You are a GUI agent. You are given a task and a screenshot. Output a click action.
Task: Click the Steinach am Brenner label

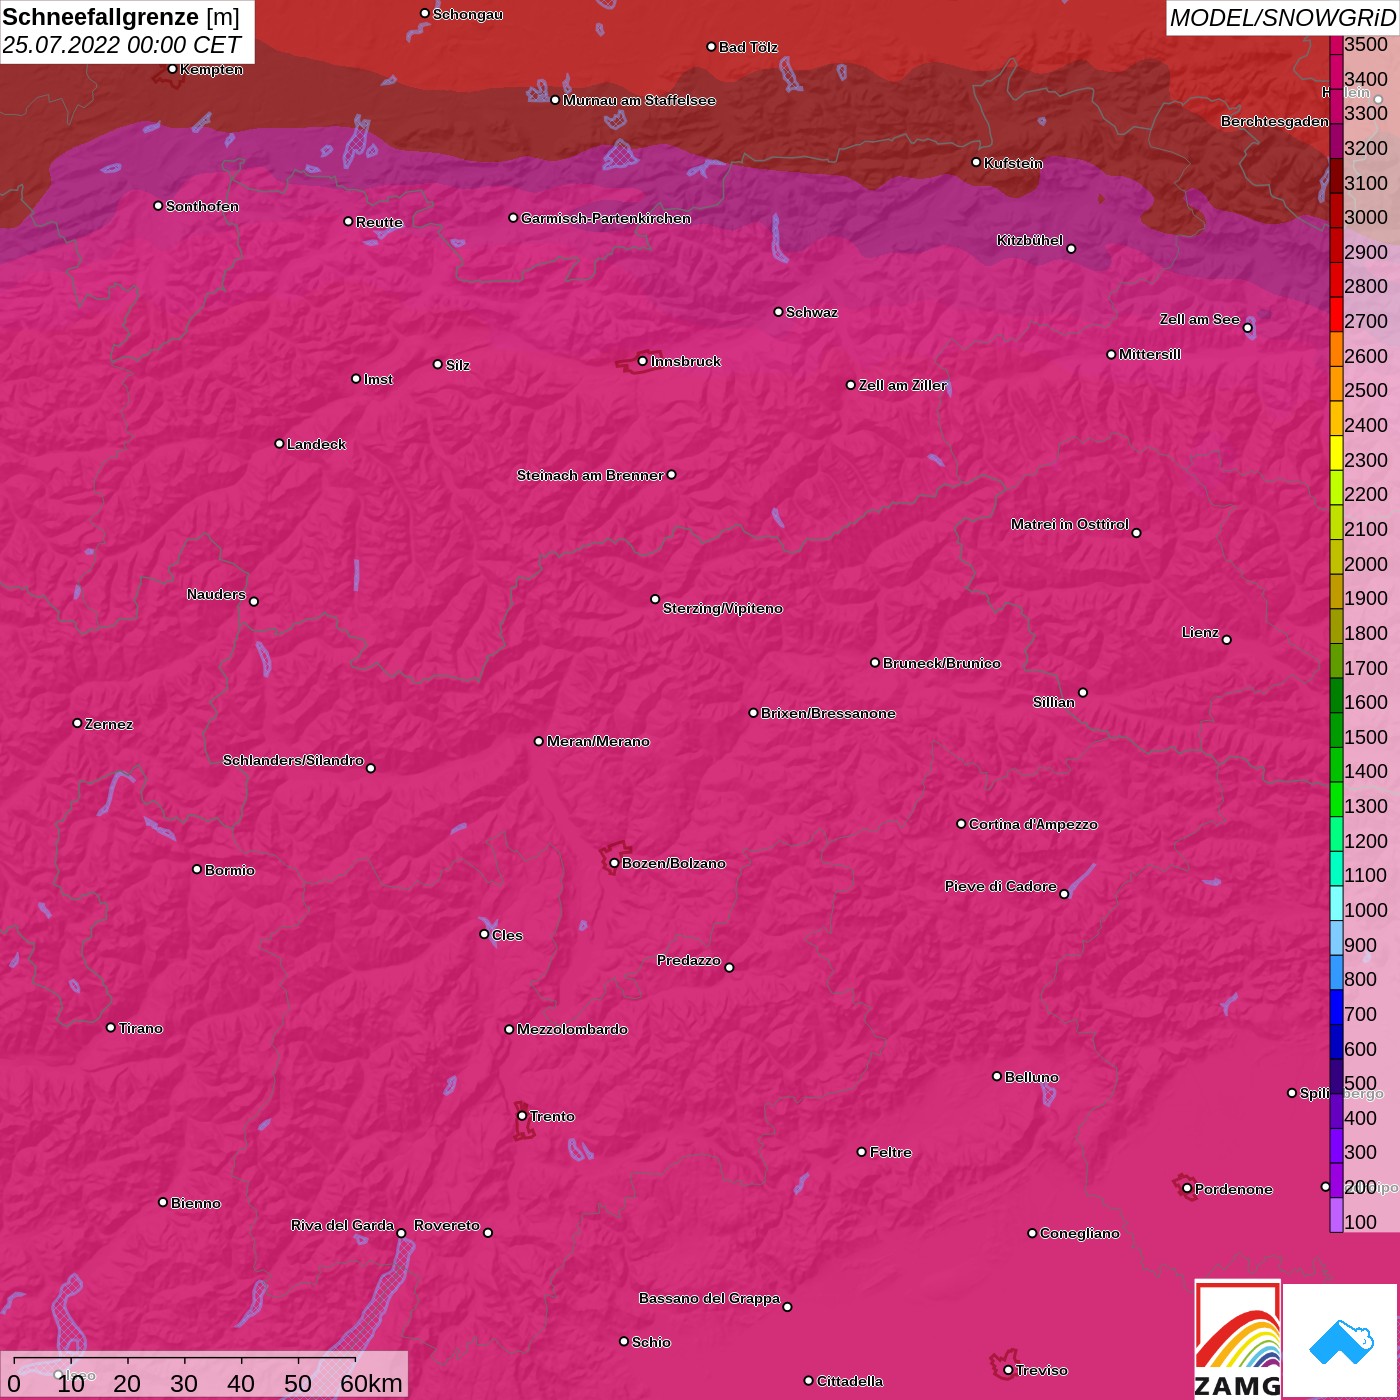coord(590,475)
